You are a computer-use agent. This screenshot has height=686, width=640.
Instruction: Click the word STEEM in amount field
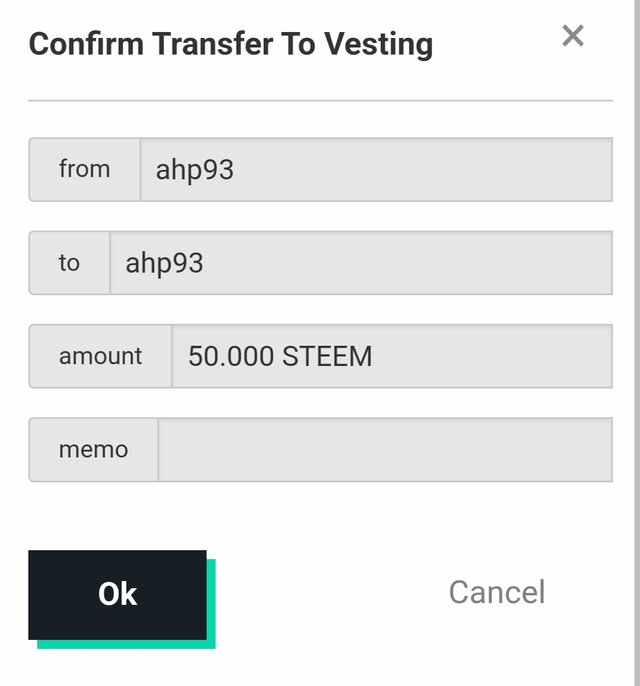coord(327,356)
